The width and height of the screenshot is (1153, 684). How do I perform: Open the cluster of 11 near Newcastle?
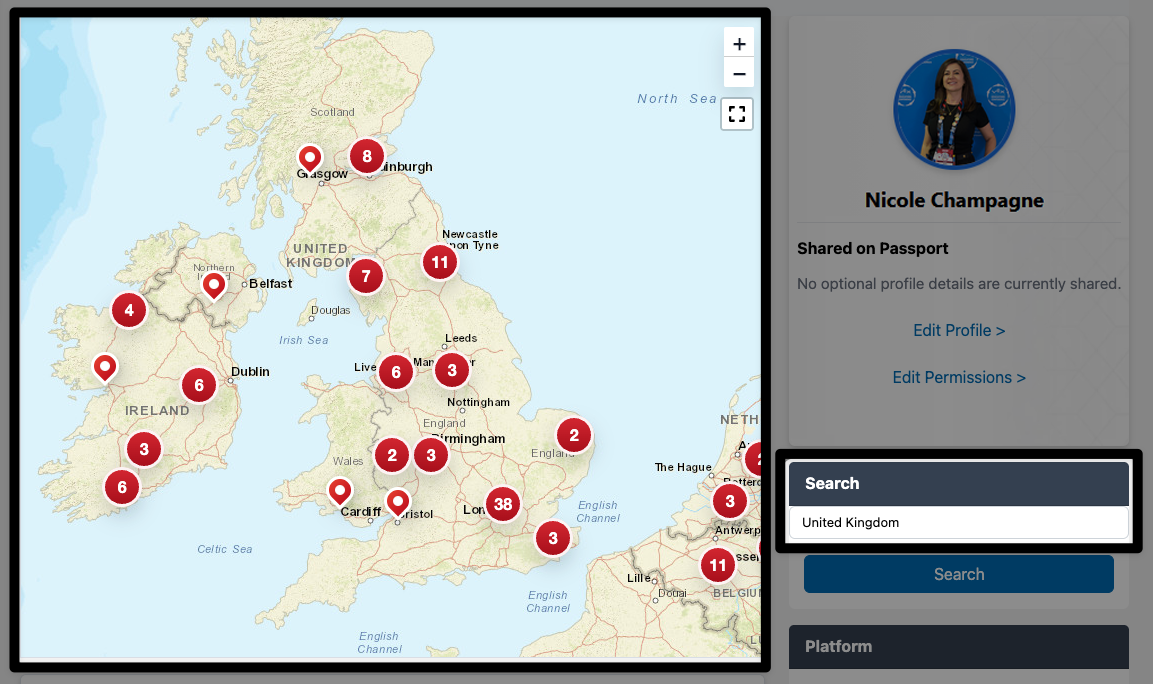[440, 262]
